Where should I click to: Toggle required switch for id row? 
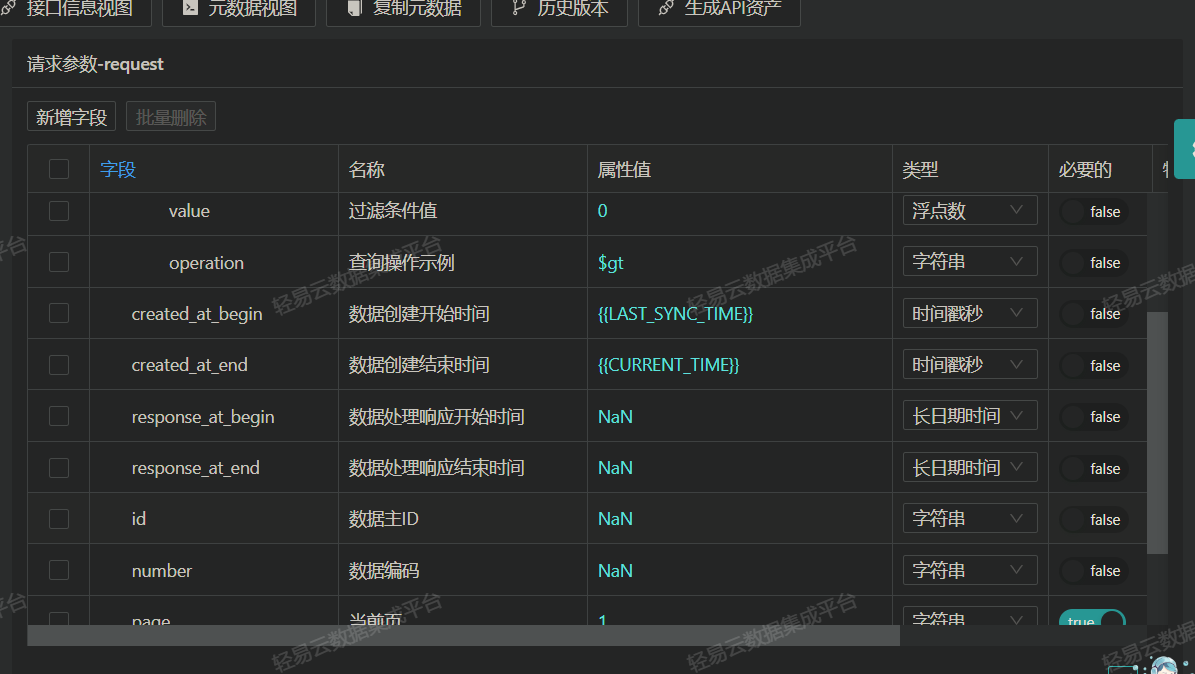(1094, 520)
